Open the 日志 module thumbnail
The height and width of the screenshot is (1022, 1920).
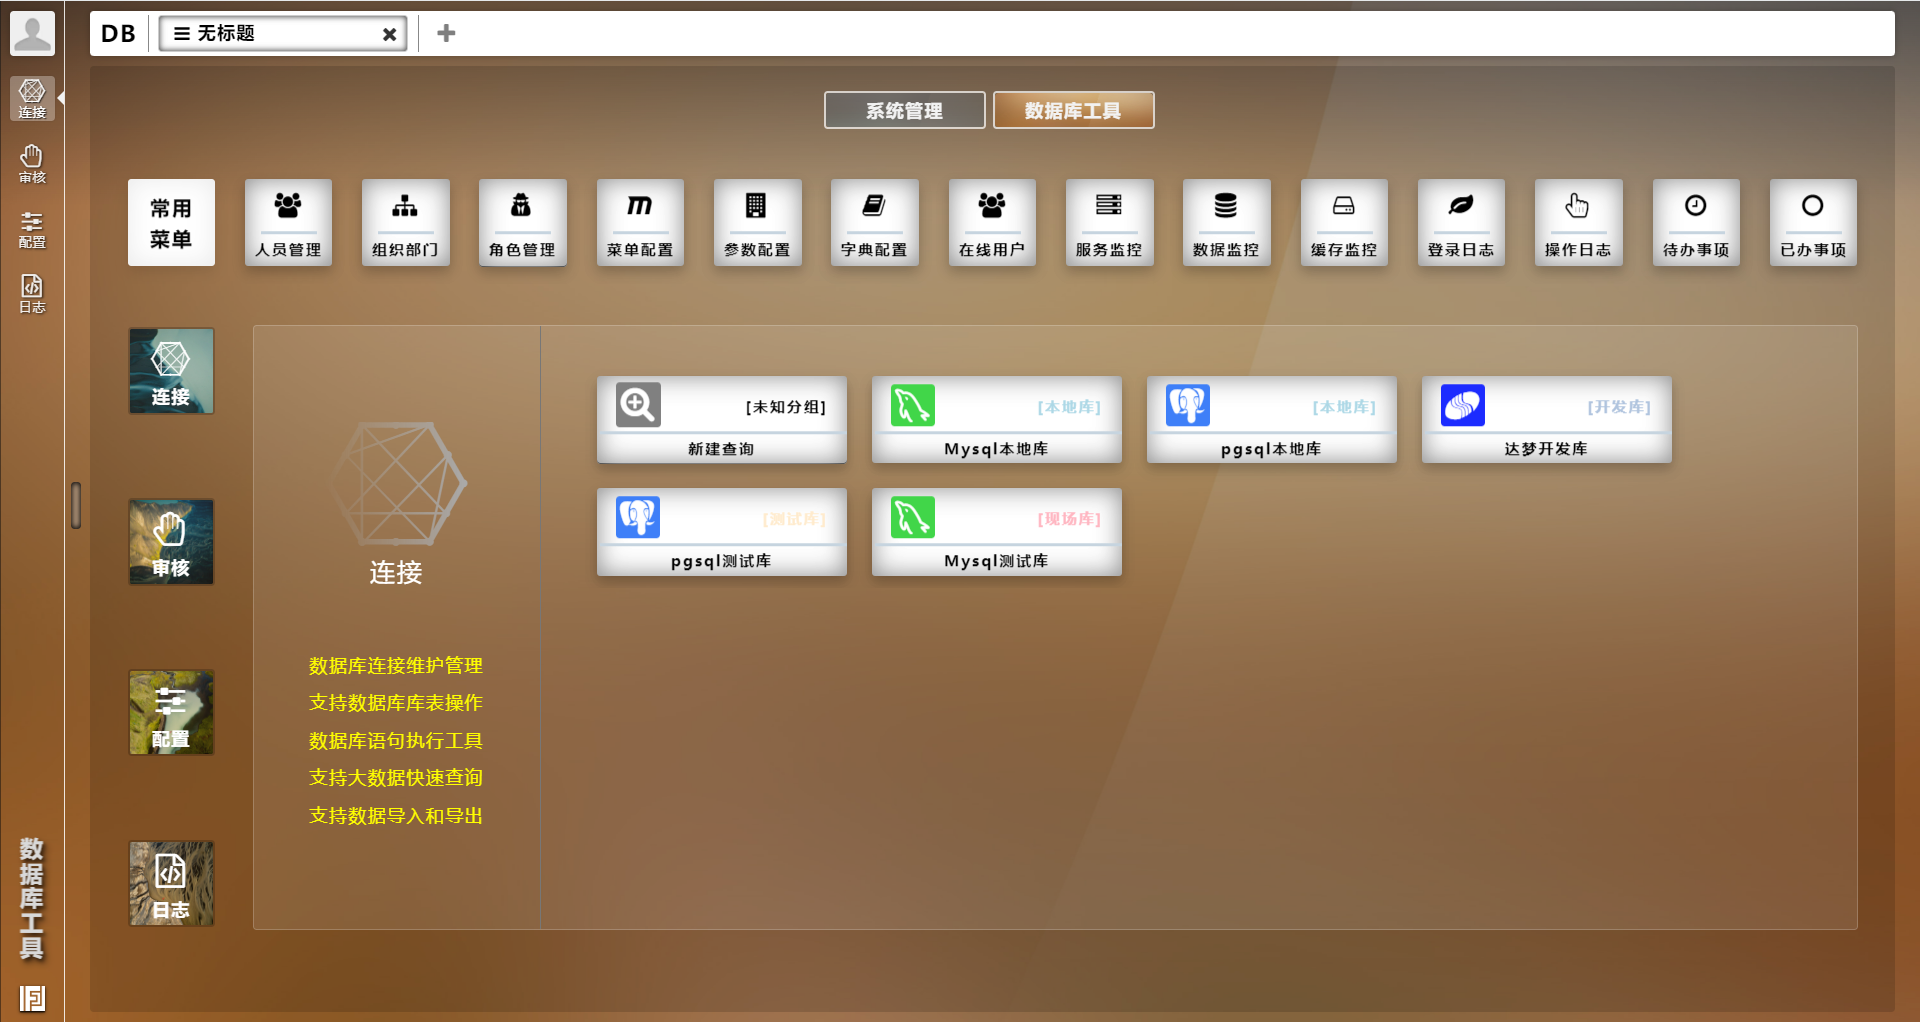click(x=171, y=883)
